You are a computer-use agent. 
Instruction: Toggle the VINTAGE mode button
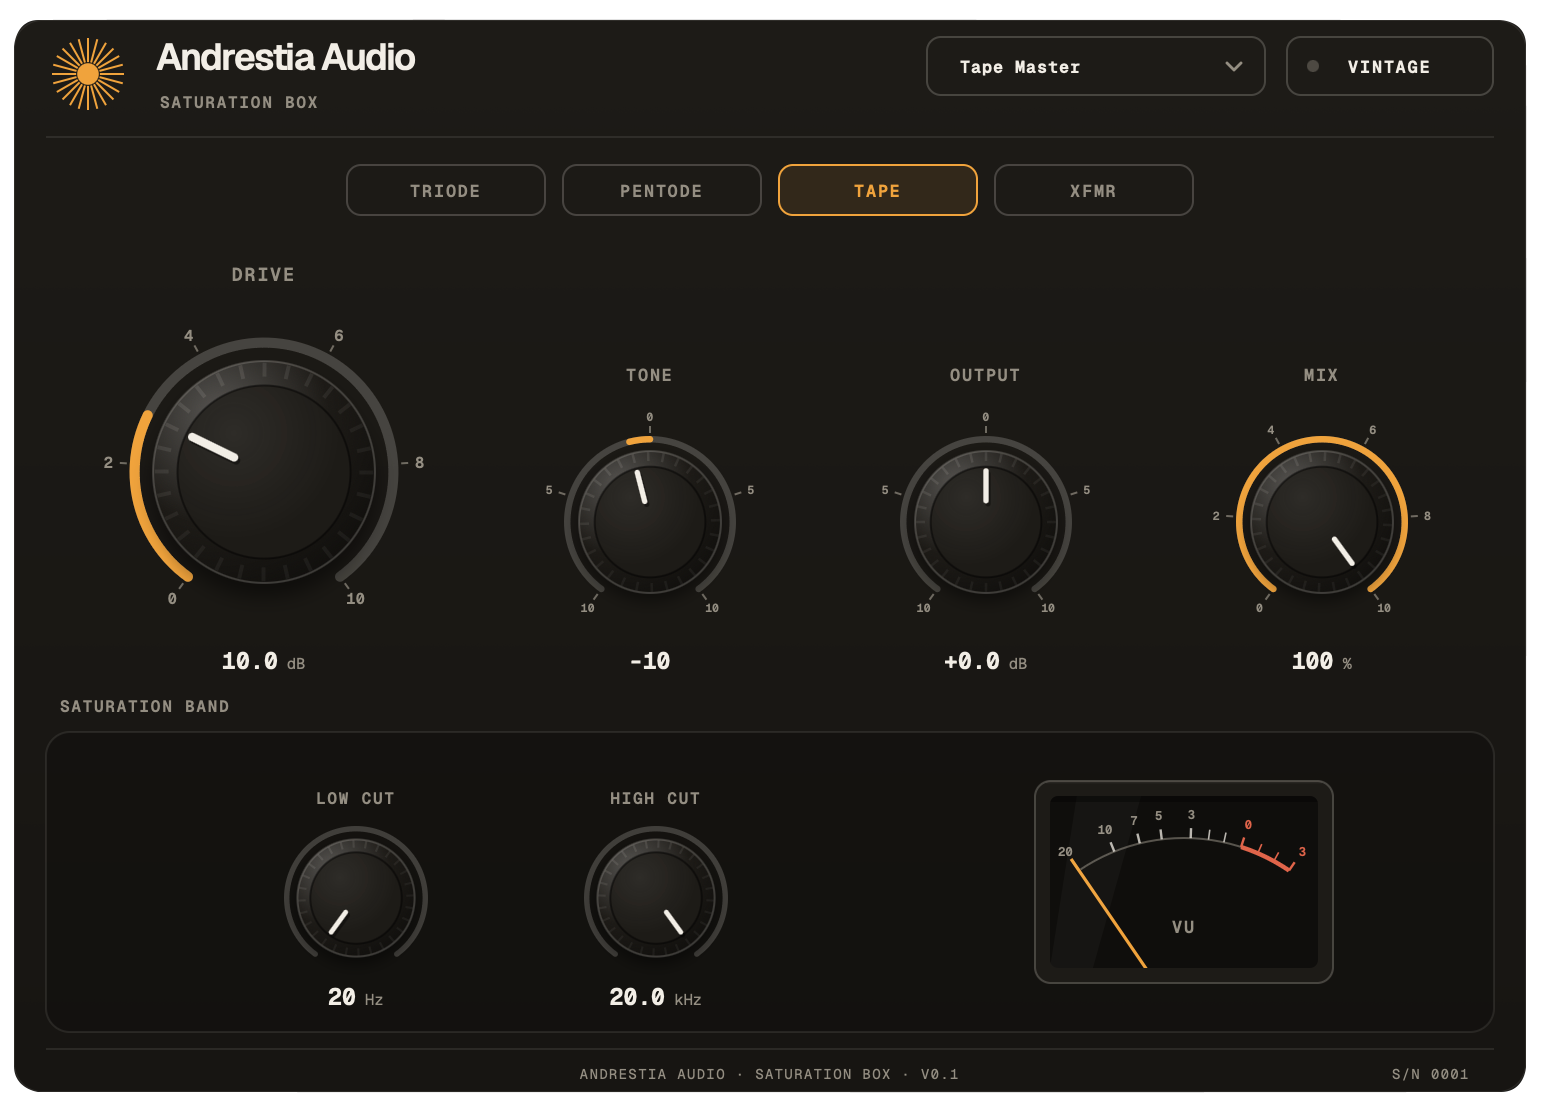pyautogui.click(x=1389, y=66)
